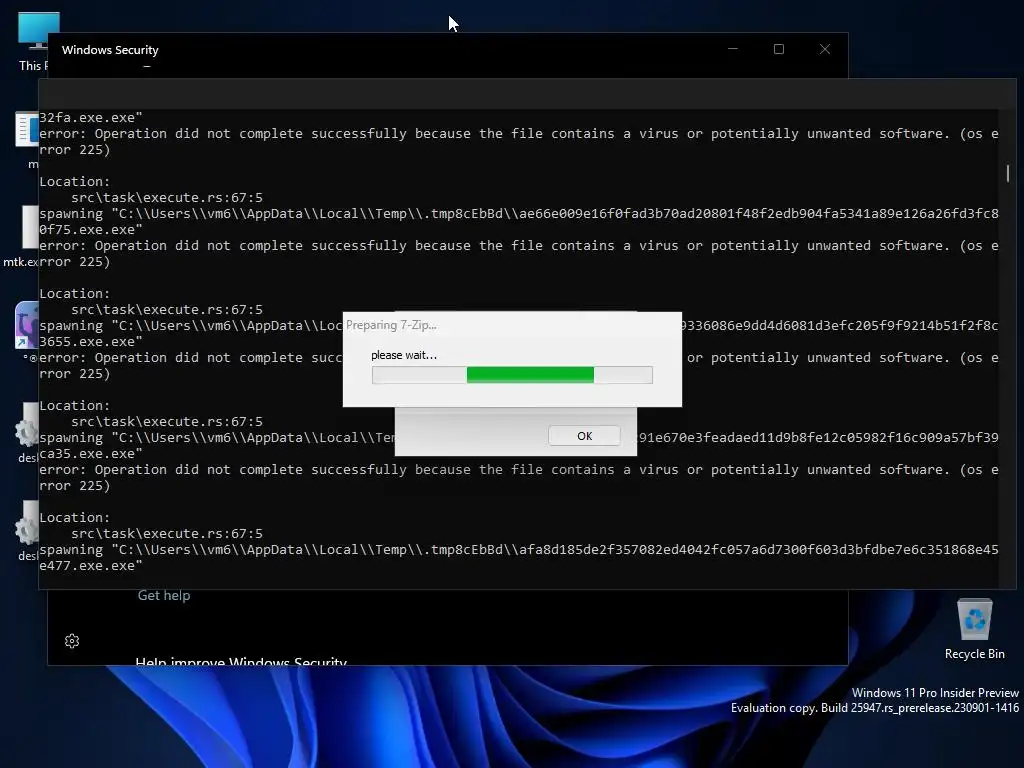
Task: Open Windows Security settings gear icon
Action: [x=72, y=641]
